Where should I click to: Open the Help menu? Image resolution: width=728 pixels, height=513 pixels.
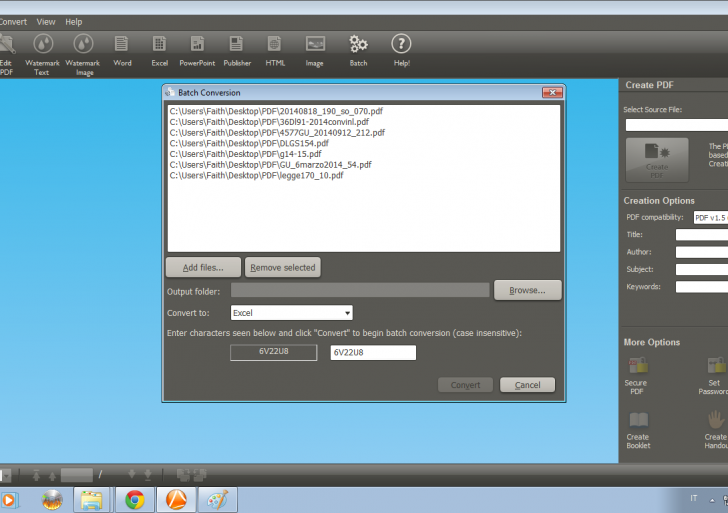click(73, 22)
